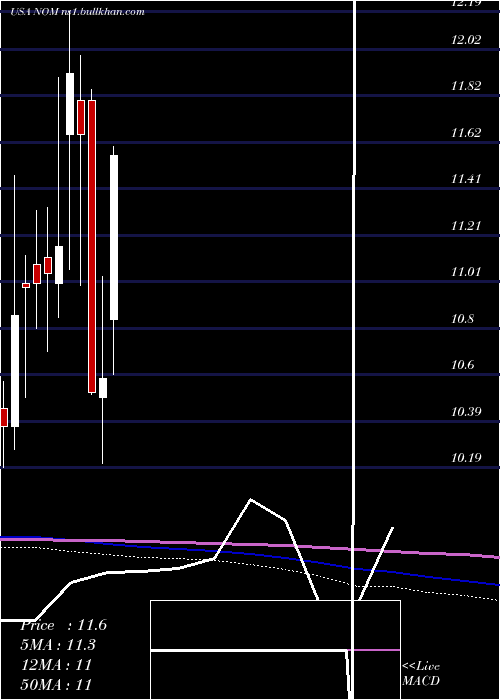
Task: Click the 11.01 price axis label
Action: pyautogui.click(x=466, y=271)
